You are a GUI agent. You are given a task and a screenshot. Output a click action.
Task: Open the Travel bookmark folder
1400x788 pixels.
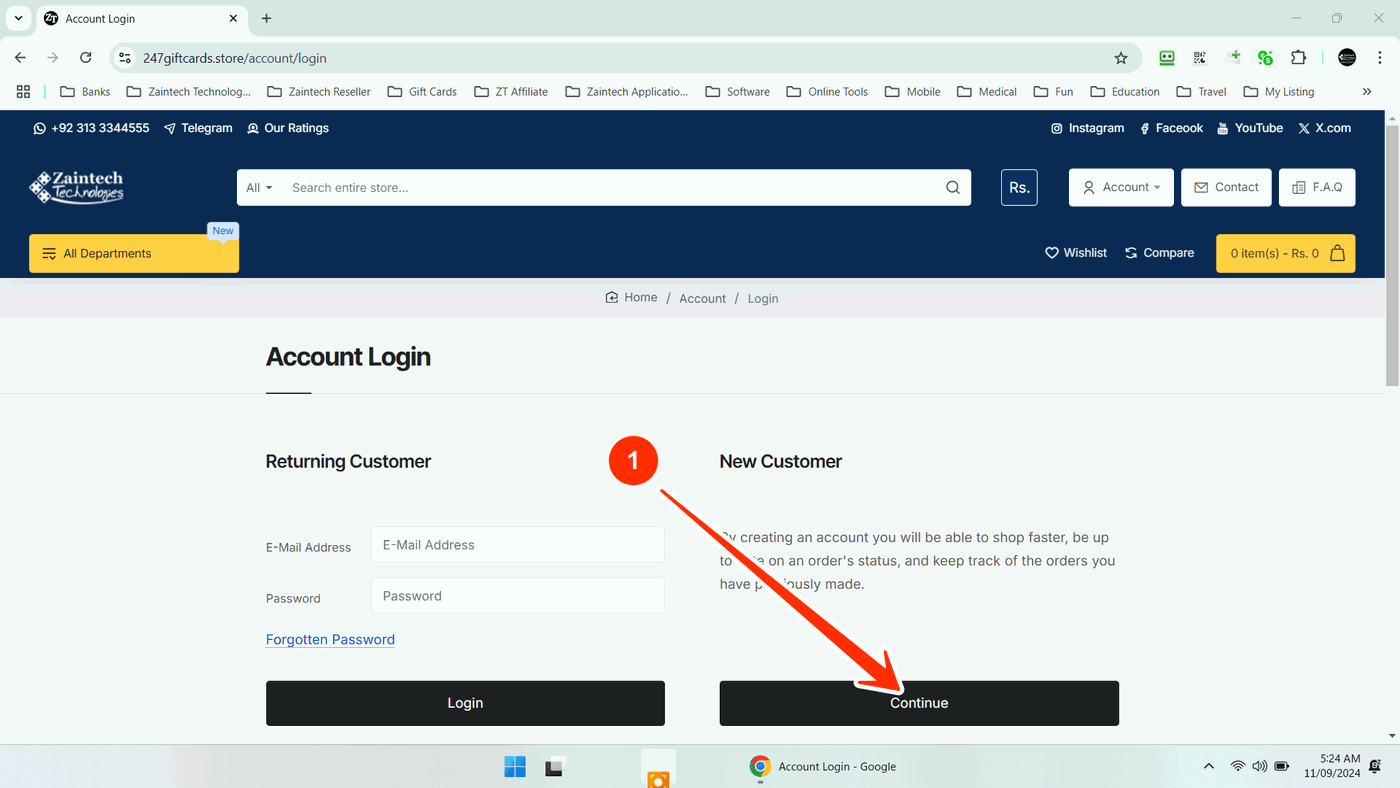[1201, 92]
